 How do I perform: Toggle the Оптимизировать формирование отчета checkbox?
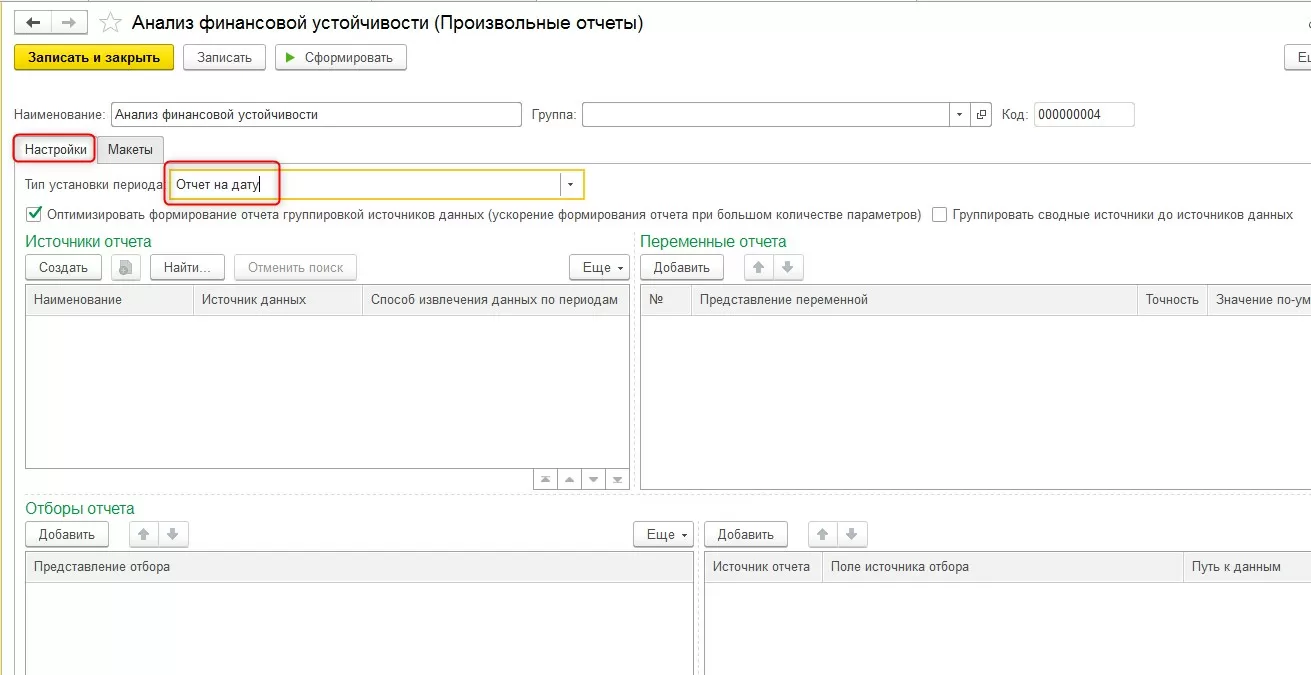pyautogui.click(x=35, y=214)
